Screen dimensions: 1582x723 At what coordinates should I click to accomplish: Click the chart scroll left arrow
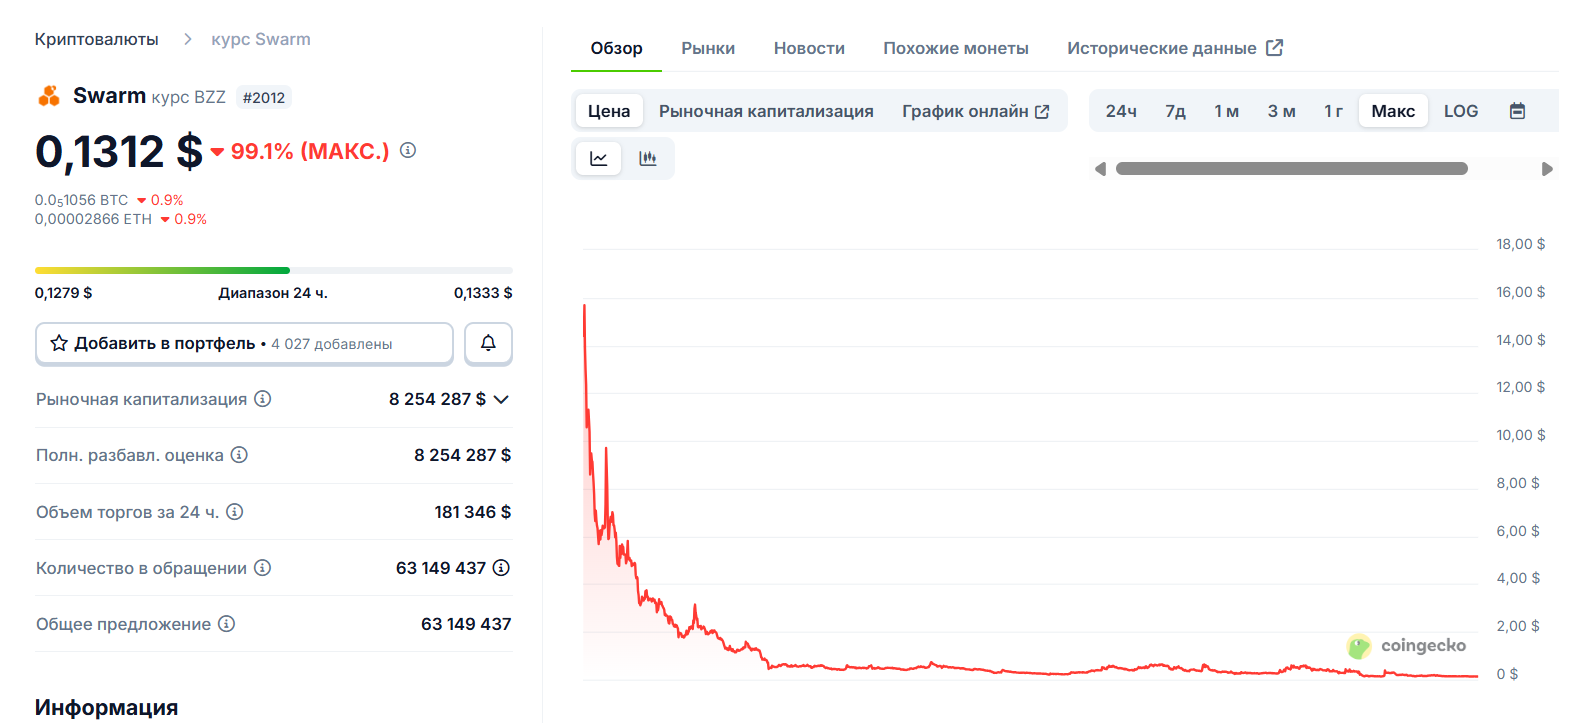(1100, 169)
